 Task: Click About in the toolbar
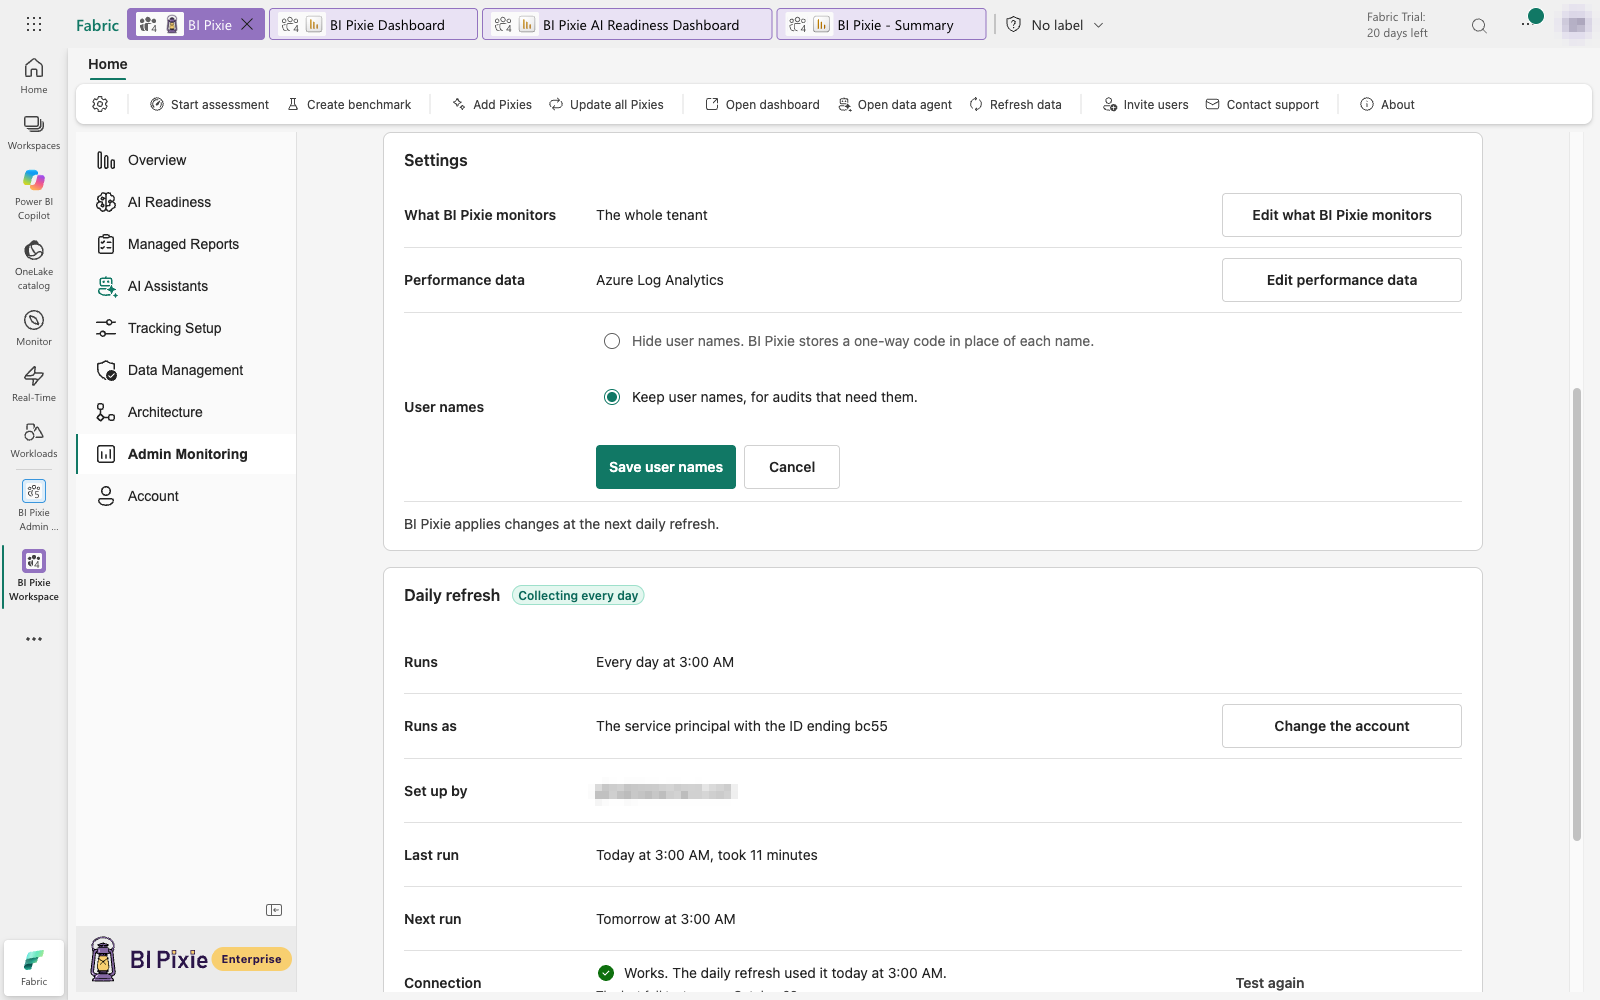point(1387,104)
